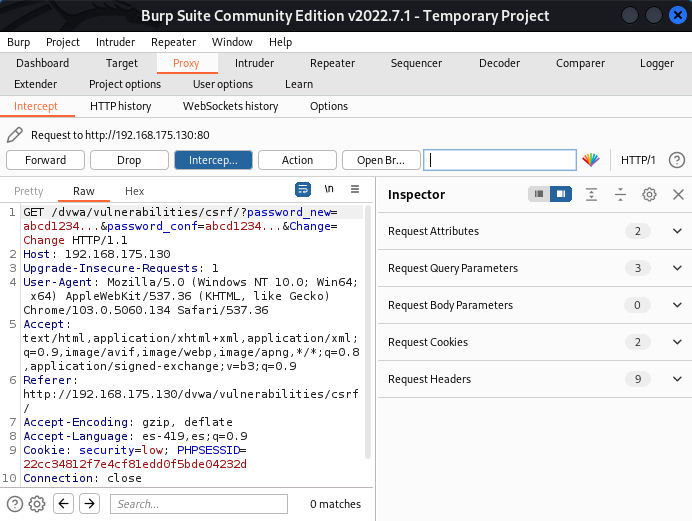The image size is (692, 521).
Task: Open the editor hamburger menu
Action: (355, 189)
